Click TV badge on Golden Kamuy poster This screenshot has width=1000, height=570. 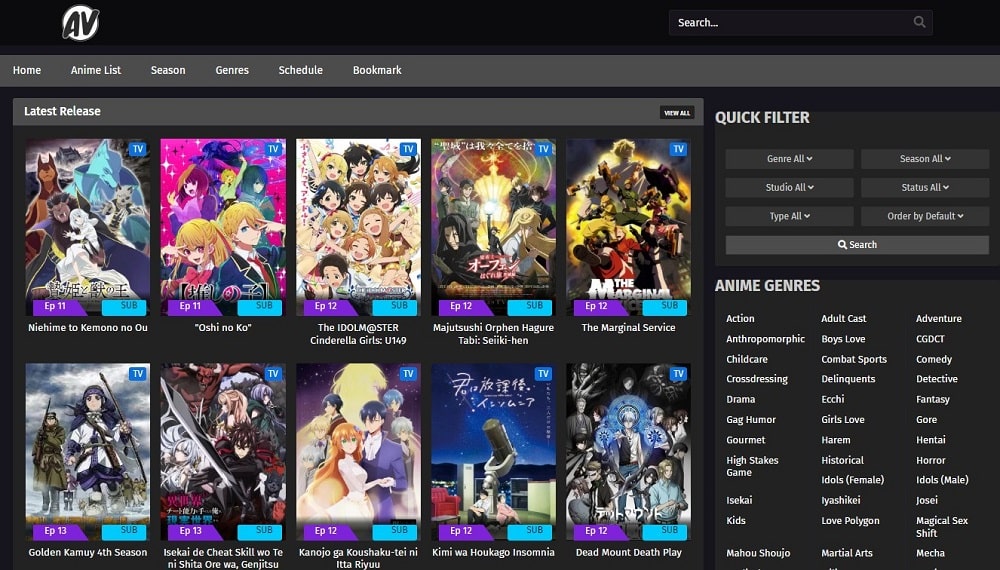click(x=138, y=374)
